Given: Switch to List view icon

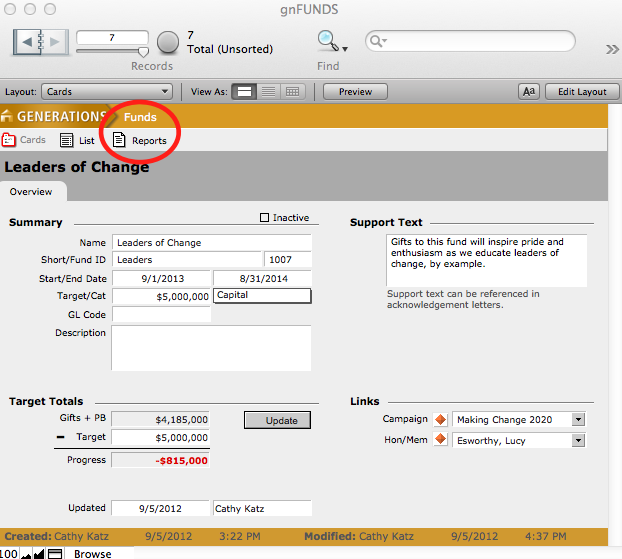Looking at the screenshot, I should pos(67,140).
